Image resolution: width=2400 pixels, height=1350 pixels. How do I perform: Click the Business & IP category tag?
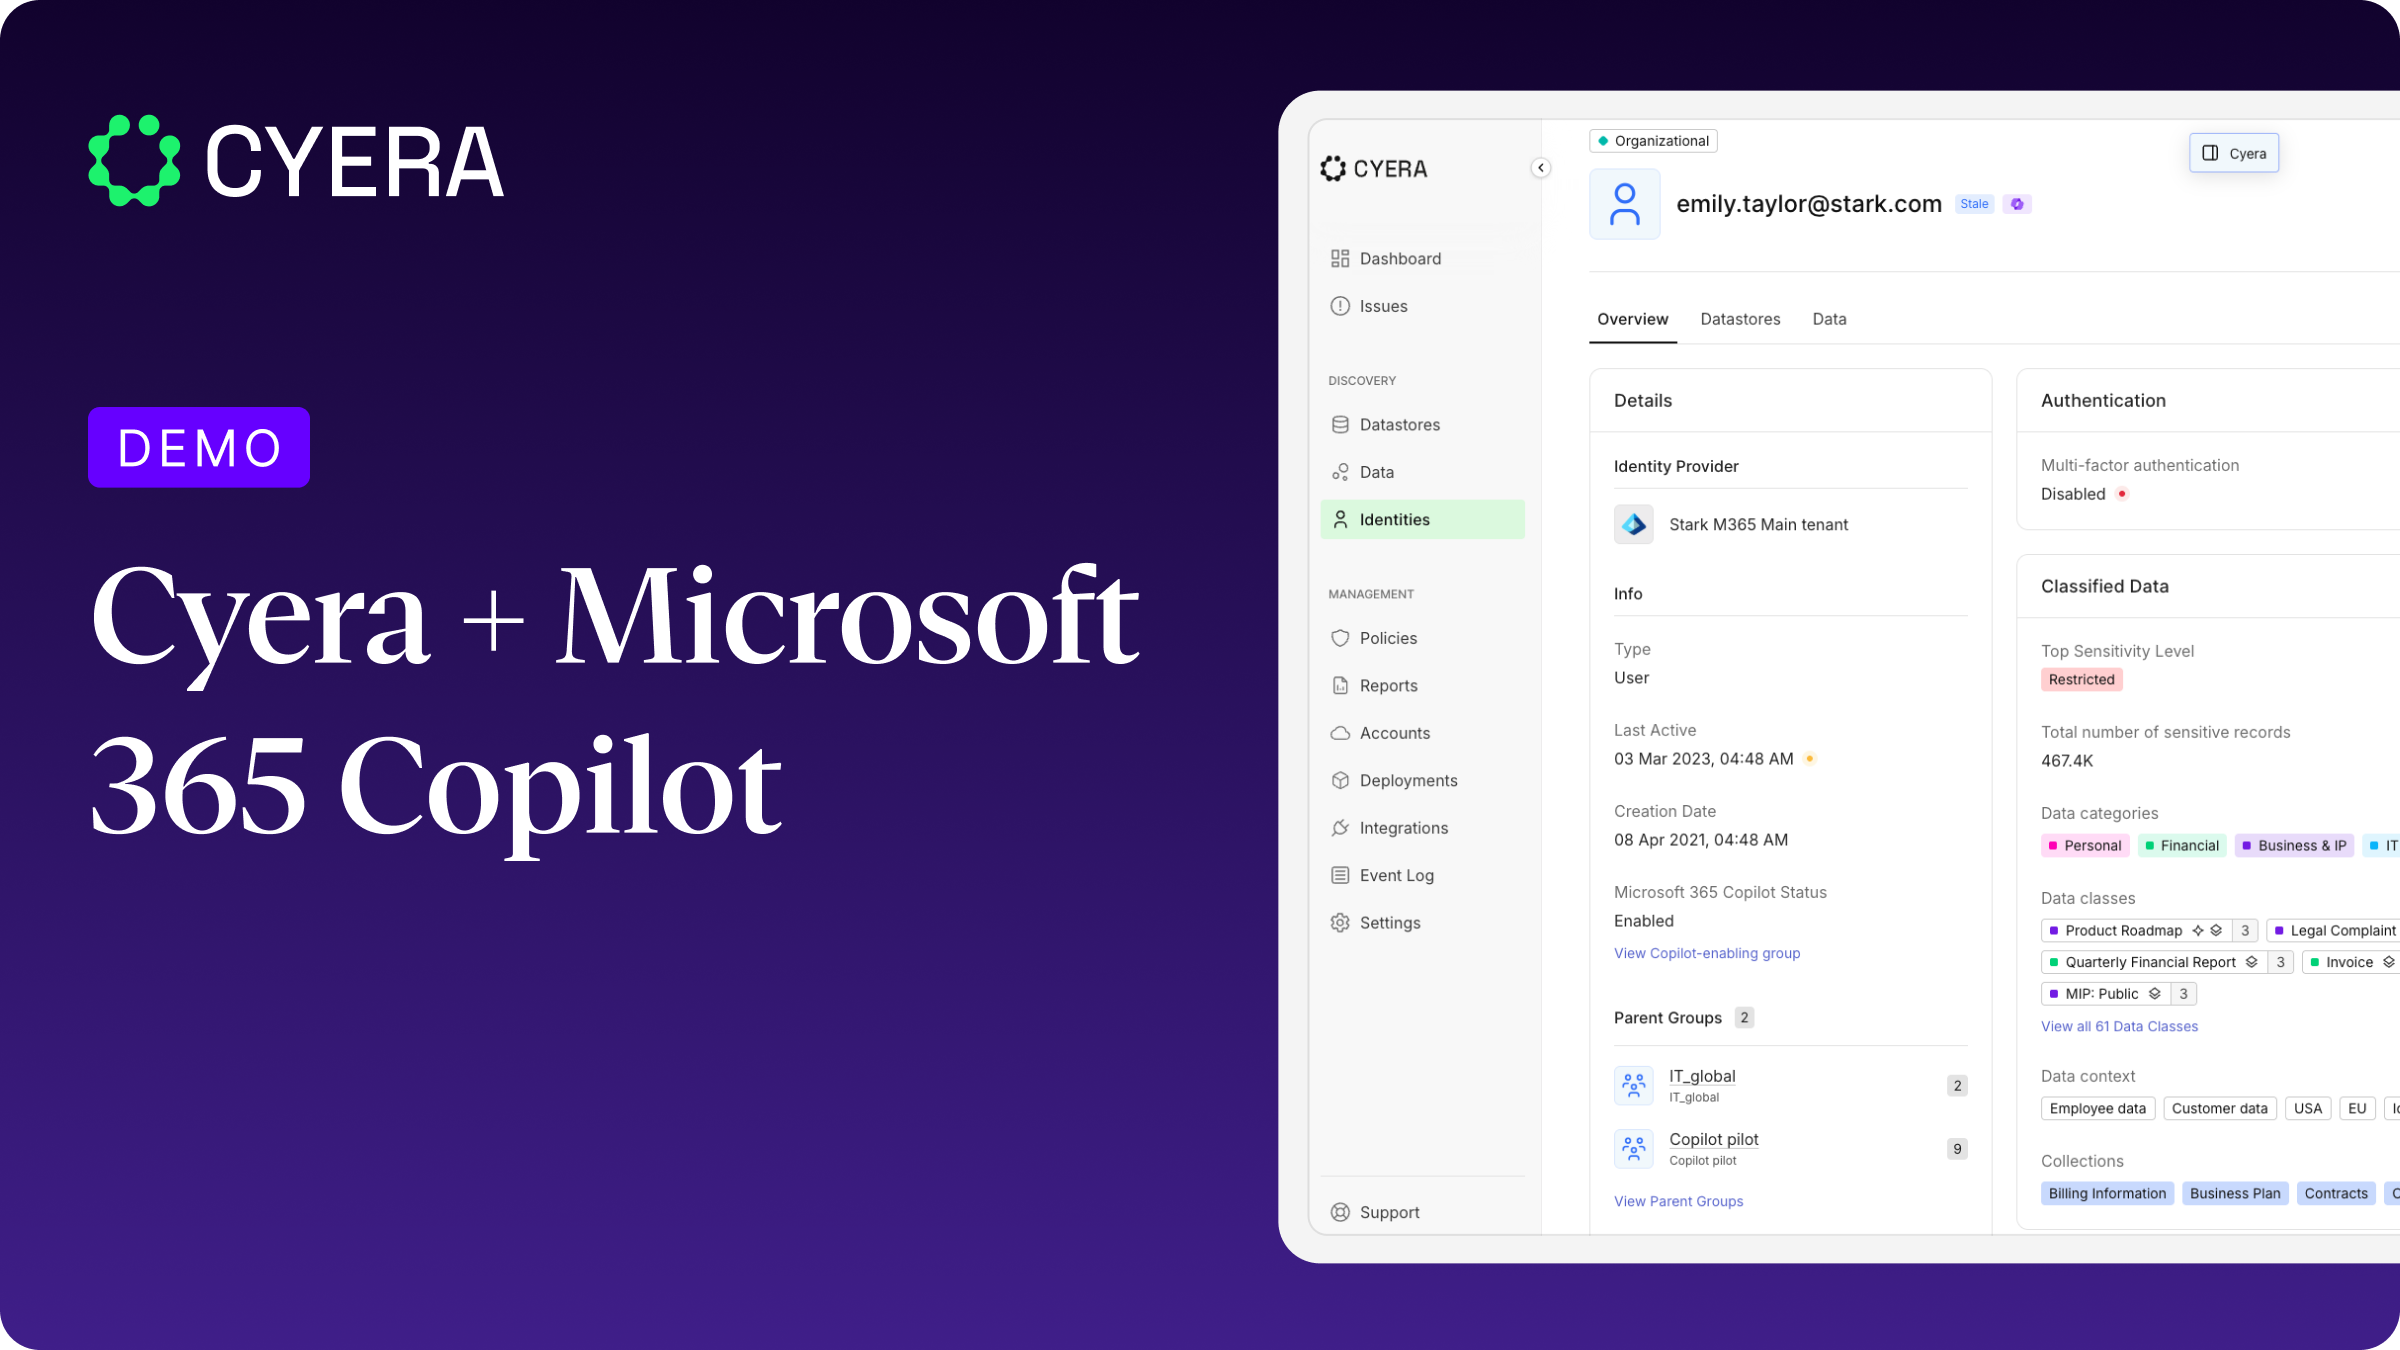pos(2294,846)
